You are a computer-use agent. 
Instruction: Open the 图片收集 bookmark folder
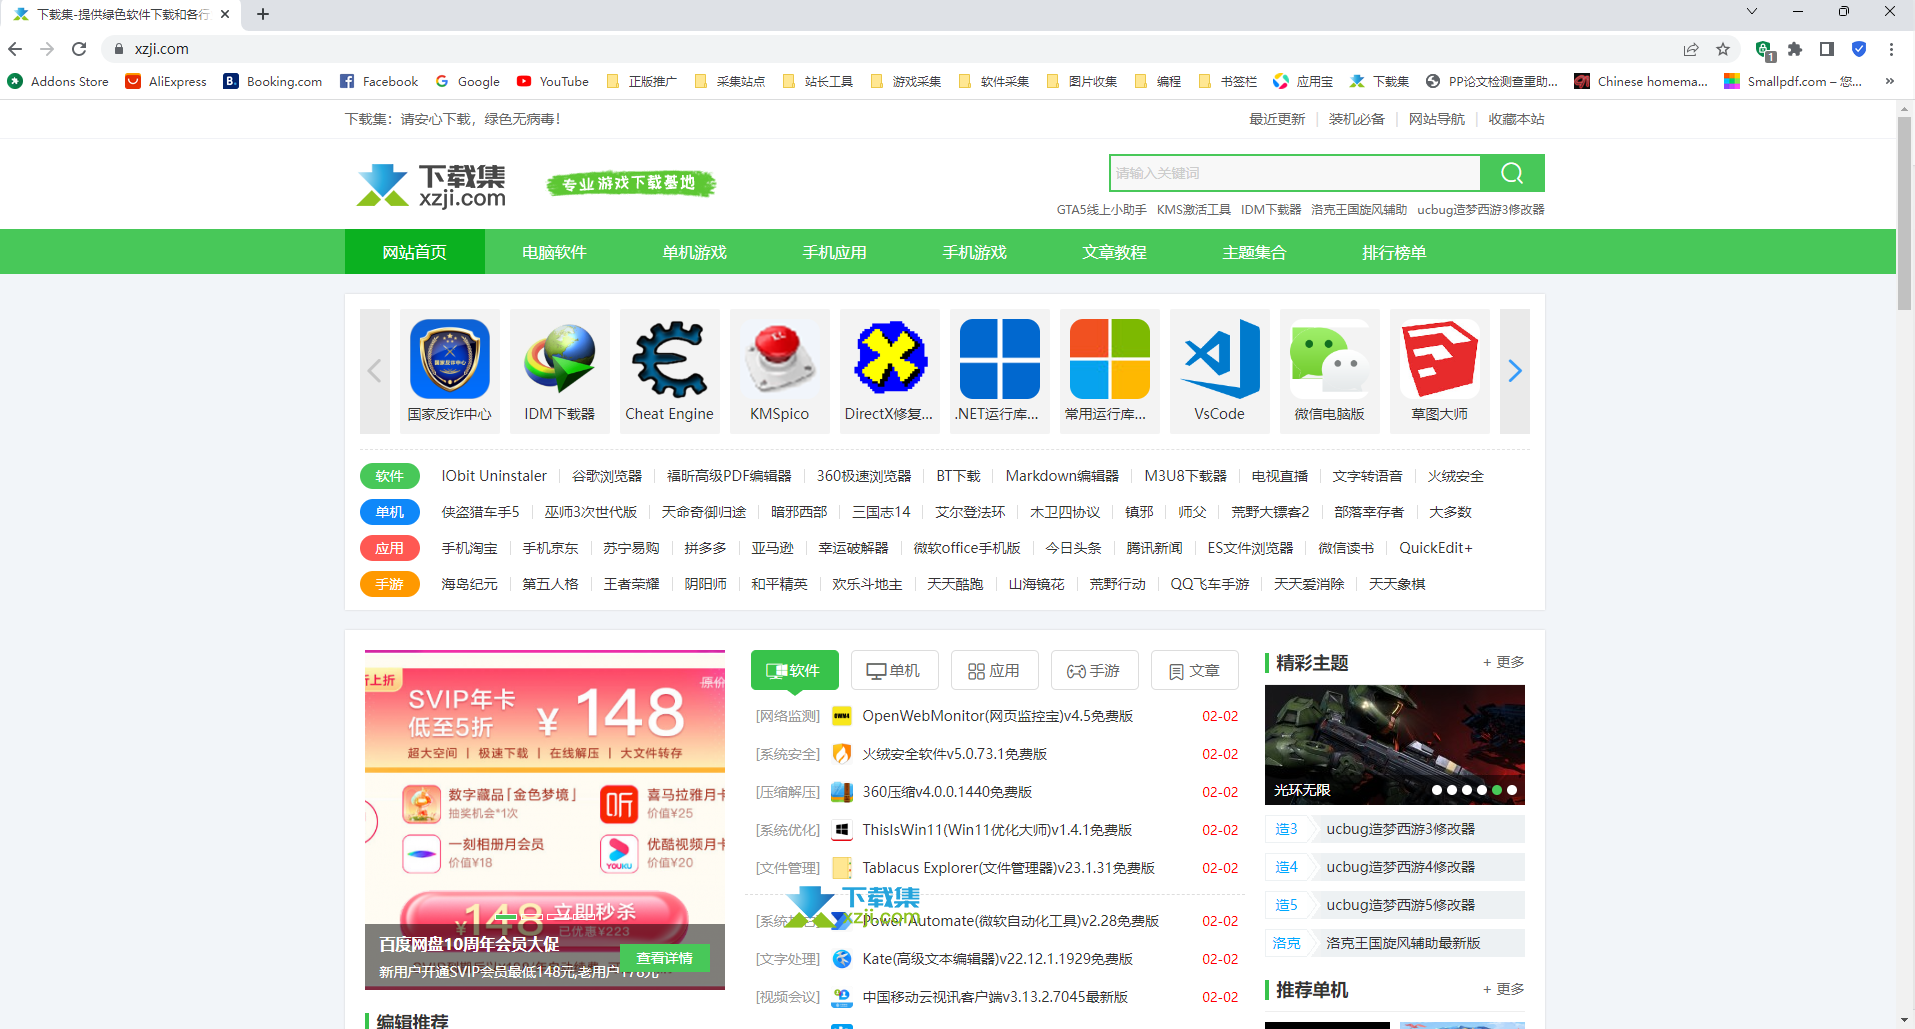tap(1081, 81)
